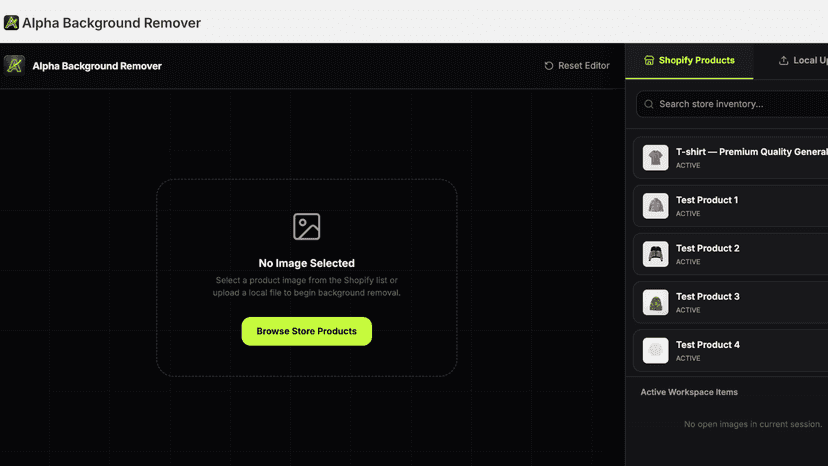Screen dimensions: 828x466
Task: Click the No Image Selected heading
Action: (307, 263)
